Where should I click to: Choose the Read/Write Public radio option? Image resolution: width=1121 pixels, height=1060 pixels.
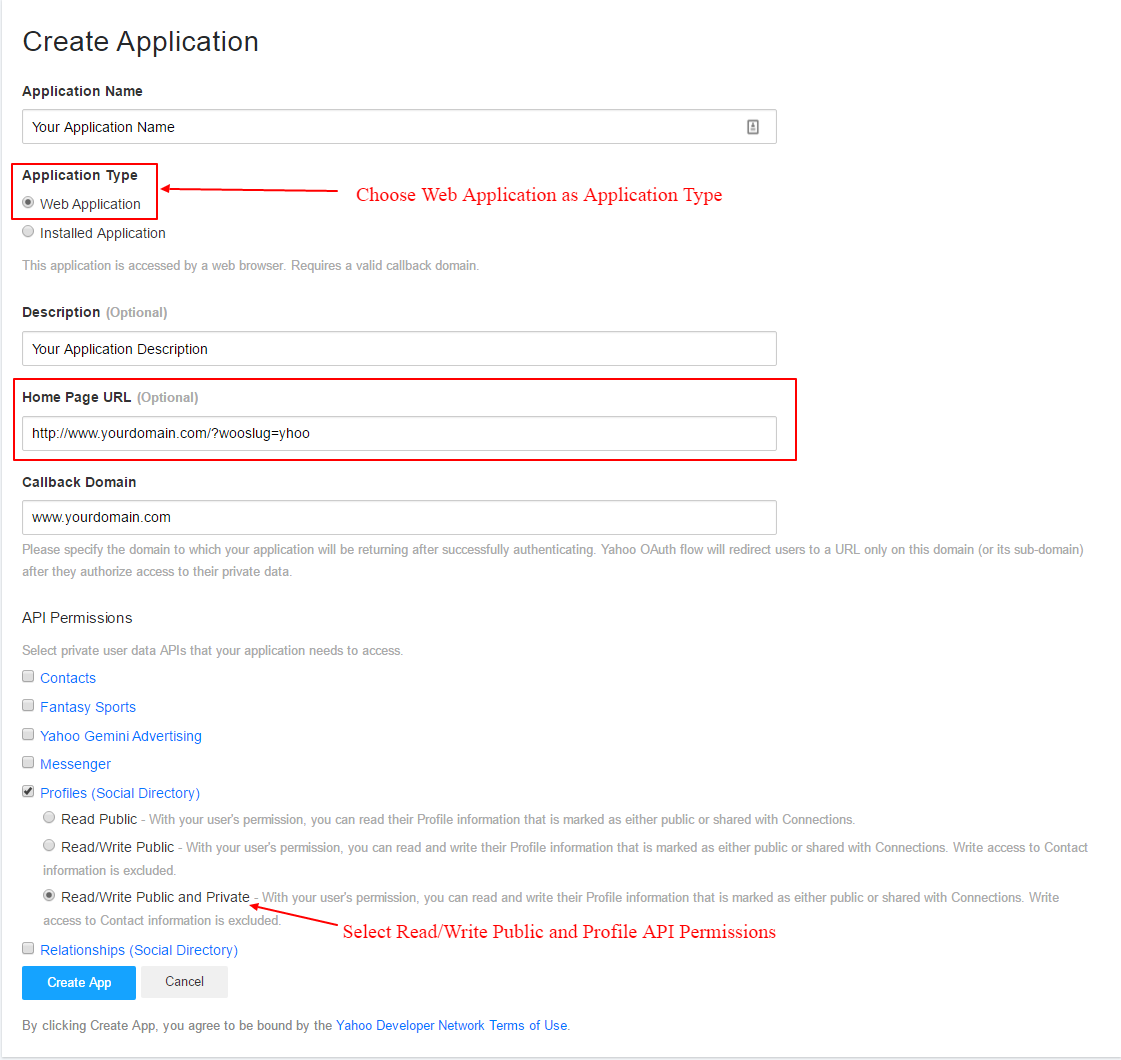pos(49,846)
